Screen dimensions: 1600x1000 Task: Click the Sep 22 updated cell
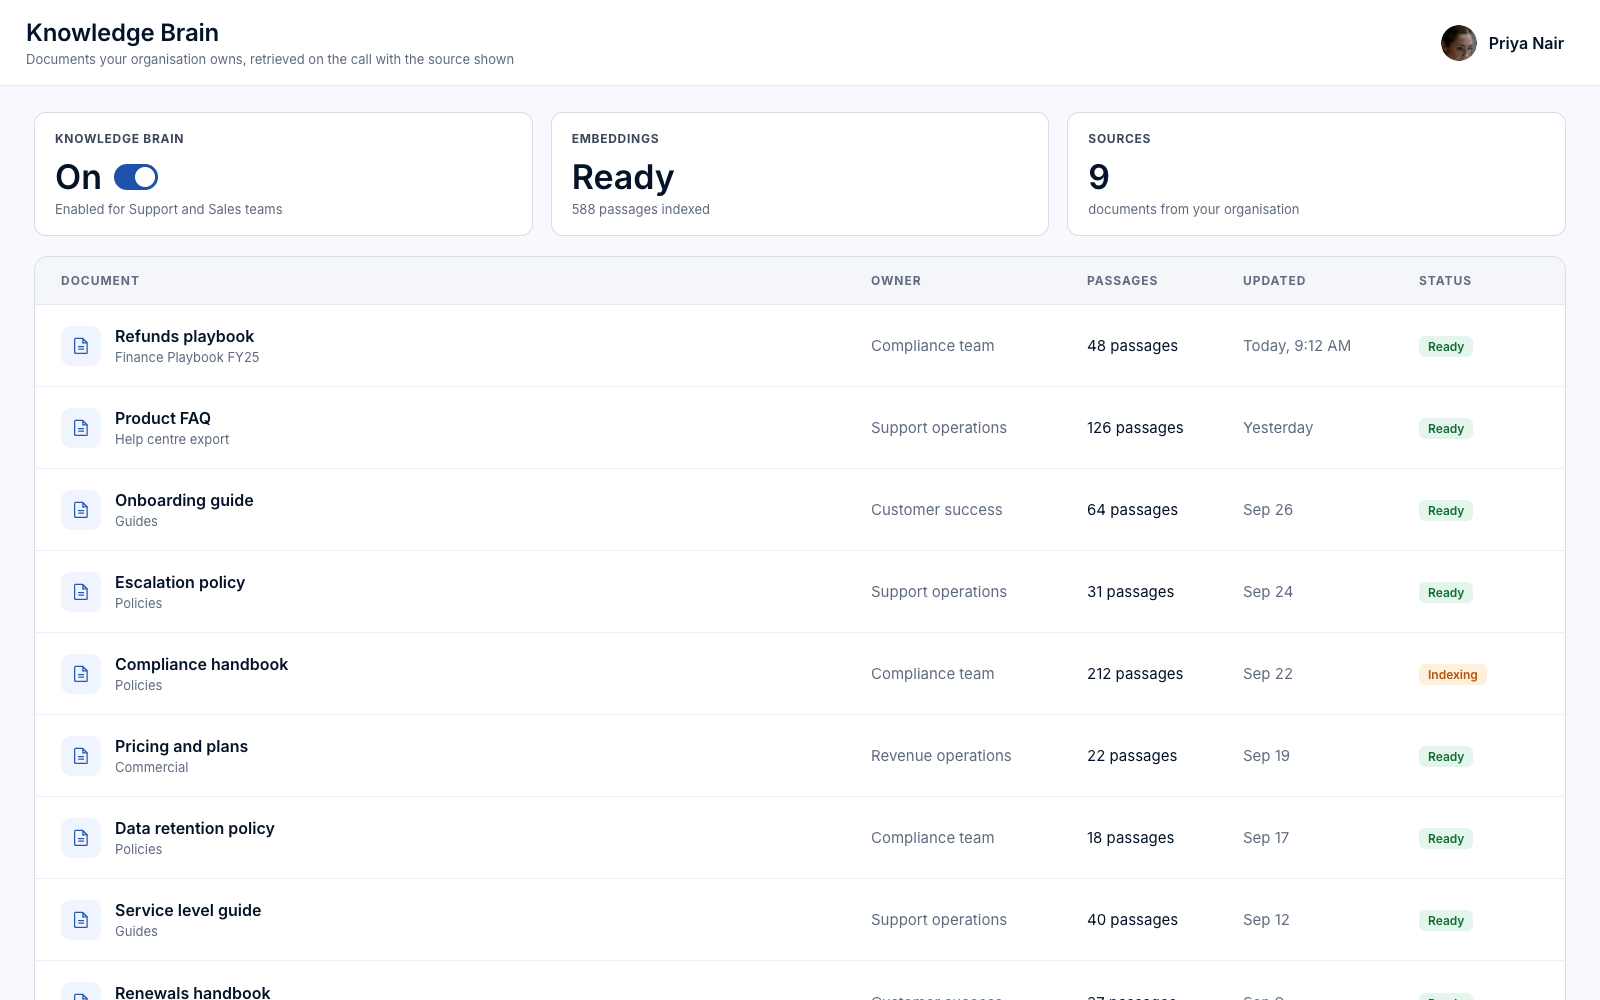pyautogui.click(x=1268, y=674)
